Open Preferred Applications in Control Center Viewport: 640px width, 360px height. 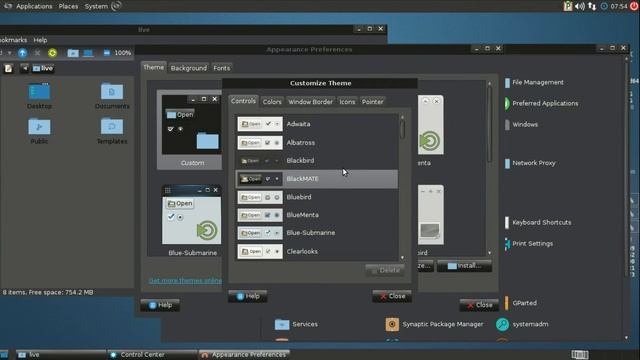coord(541,103)
